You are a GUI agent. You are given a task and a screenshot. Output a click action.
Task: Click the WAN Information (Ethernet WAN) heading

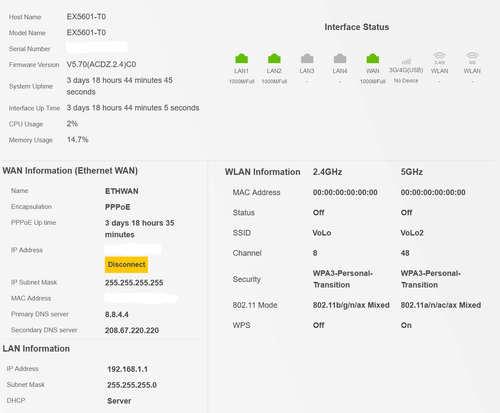pyautogui.click(x=70, y=171)
